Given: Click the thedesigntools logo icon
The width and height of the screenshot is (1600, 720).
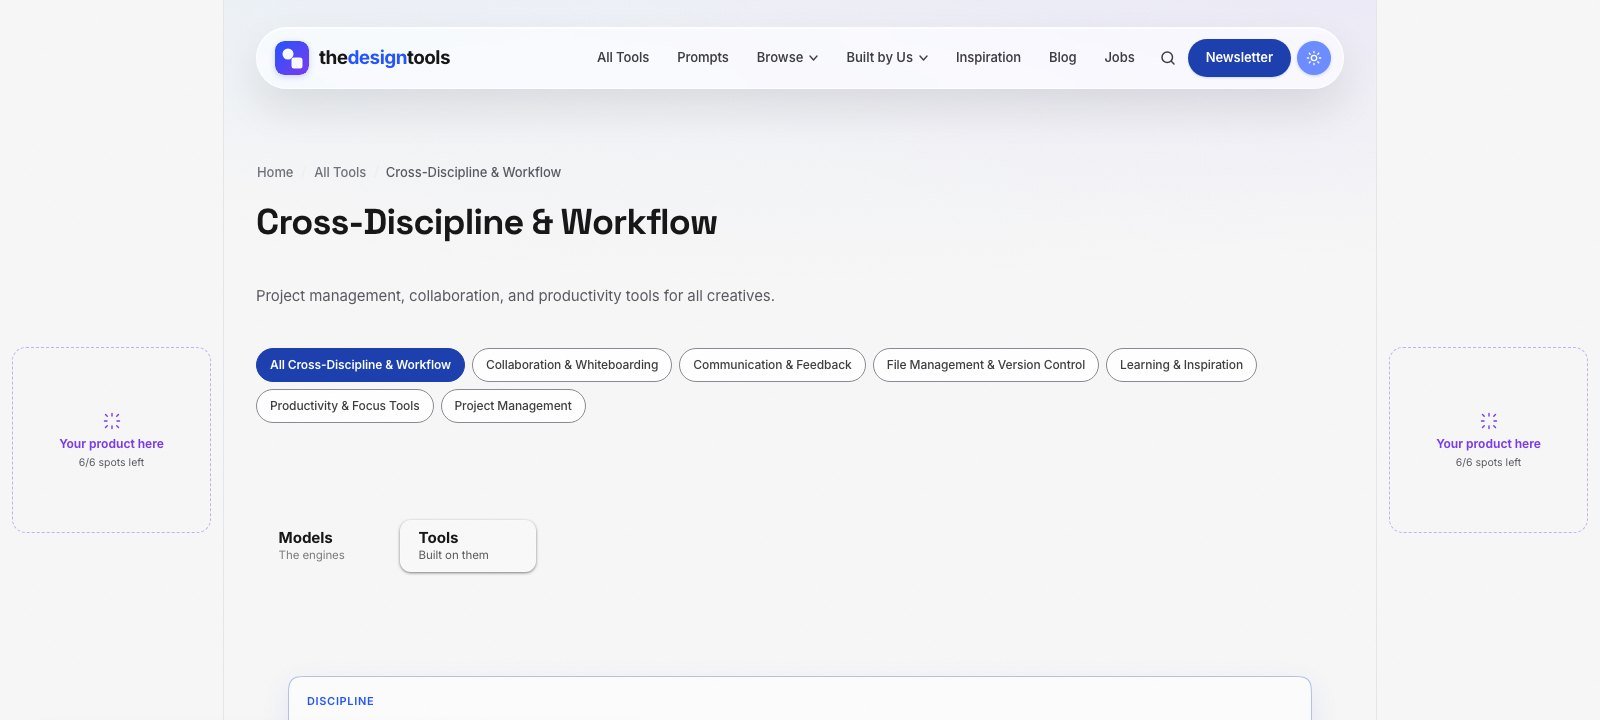Looking at the screenshot, I should [x=292, y=58].
